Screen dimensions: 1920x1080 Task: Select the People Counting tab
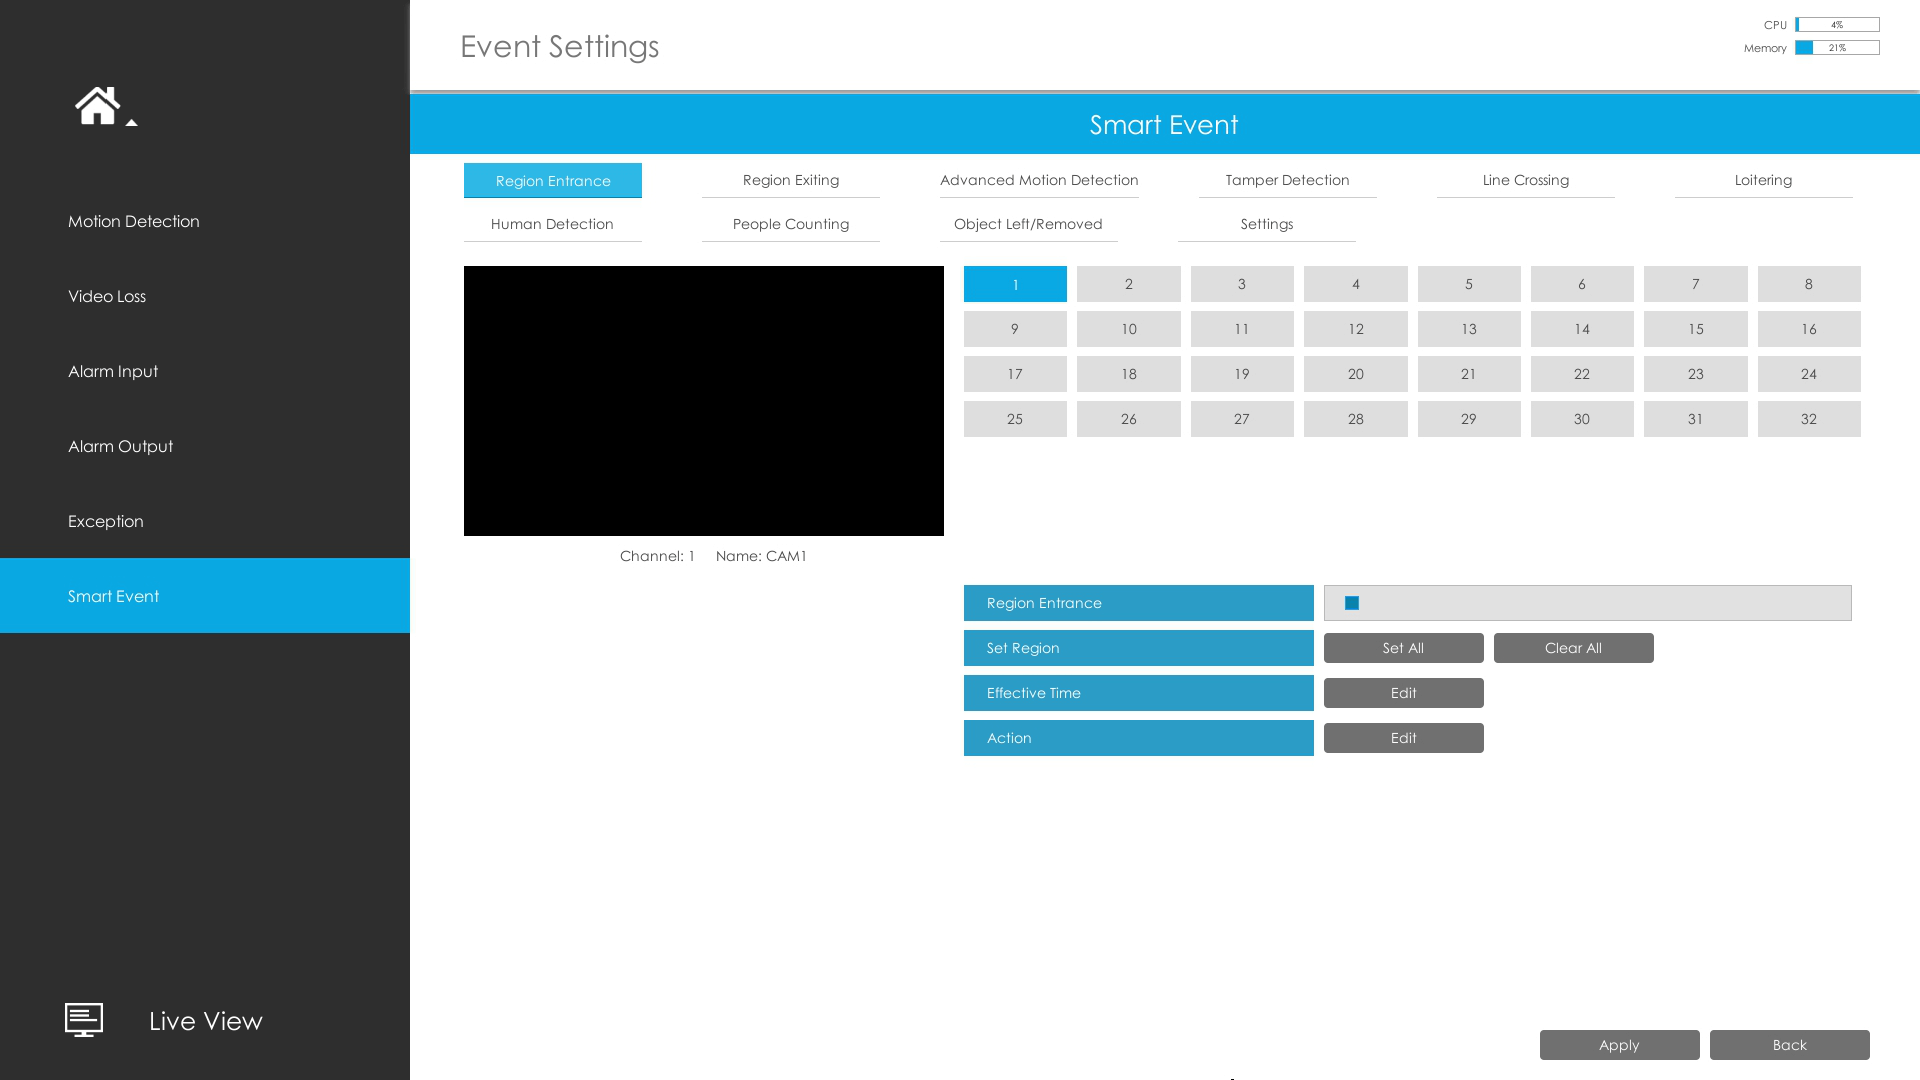click(790, 224)
